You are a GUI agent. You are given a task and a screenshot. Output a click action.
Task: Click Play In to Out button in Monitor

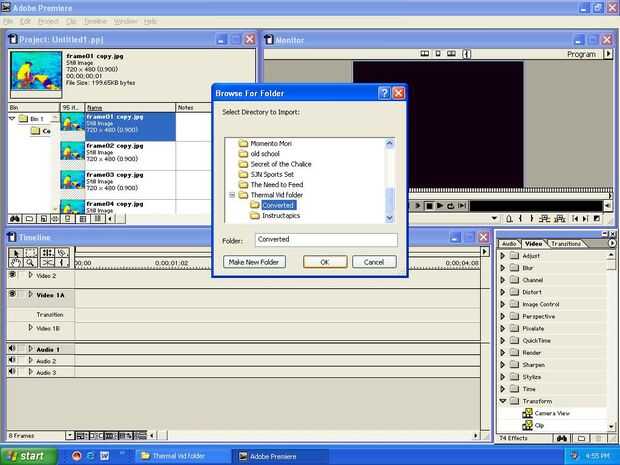(x=461, y=206)
